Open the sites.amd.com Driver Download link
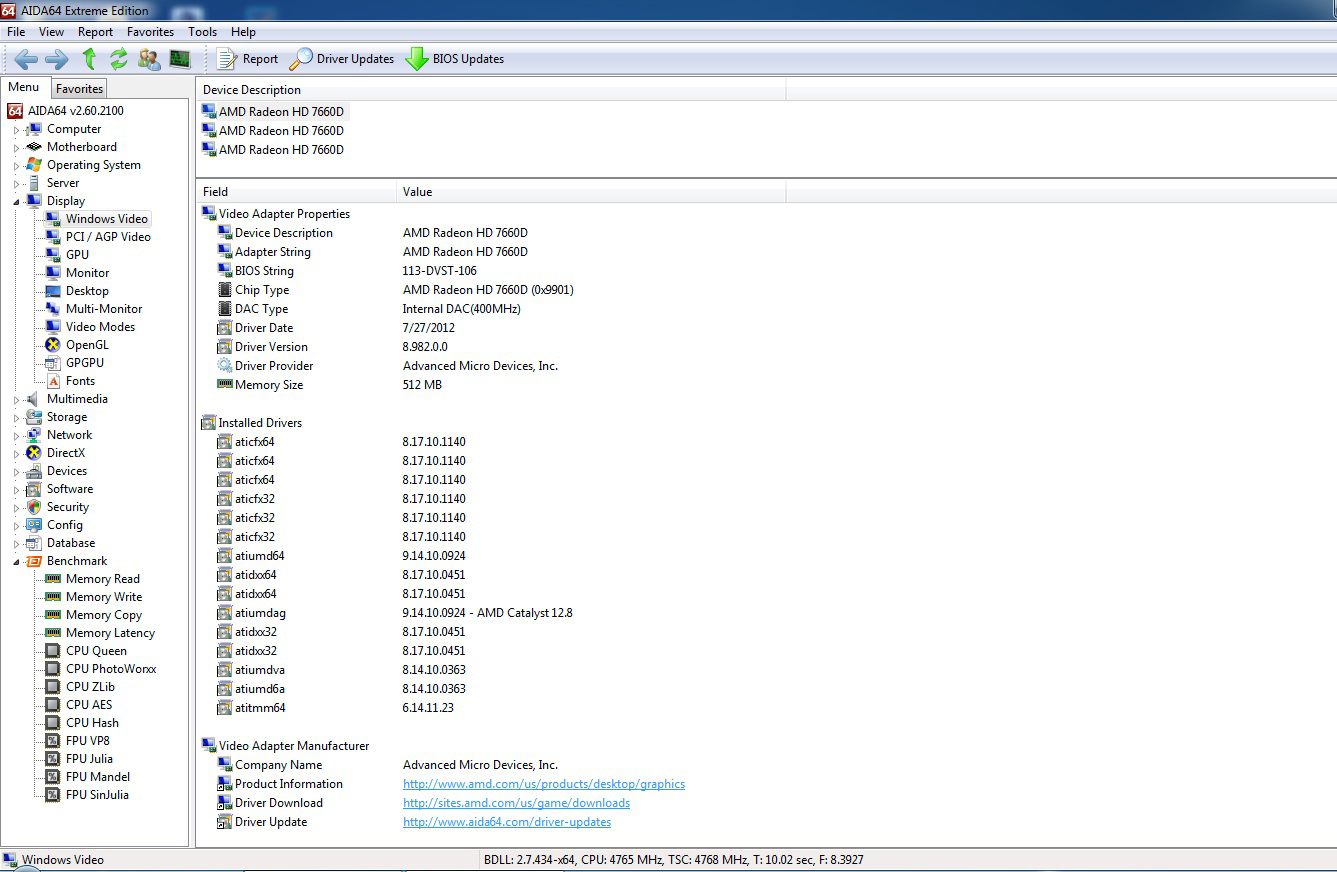 coord(516,803)
